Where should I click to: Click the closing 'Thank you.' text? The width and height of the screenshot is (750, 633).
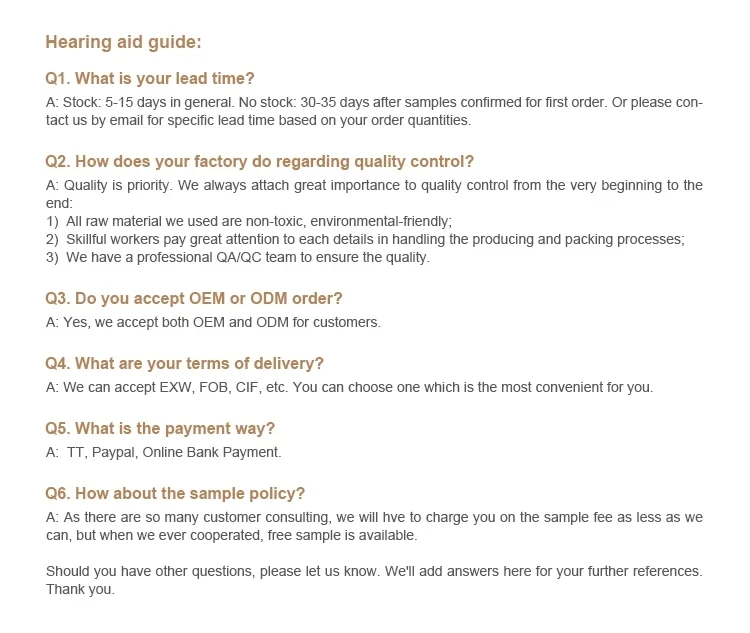pyautogui.click(x=80, y=589)
